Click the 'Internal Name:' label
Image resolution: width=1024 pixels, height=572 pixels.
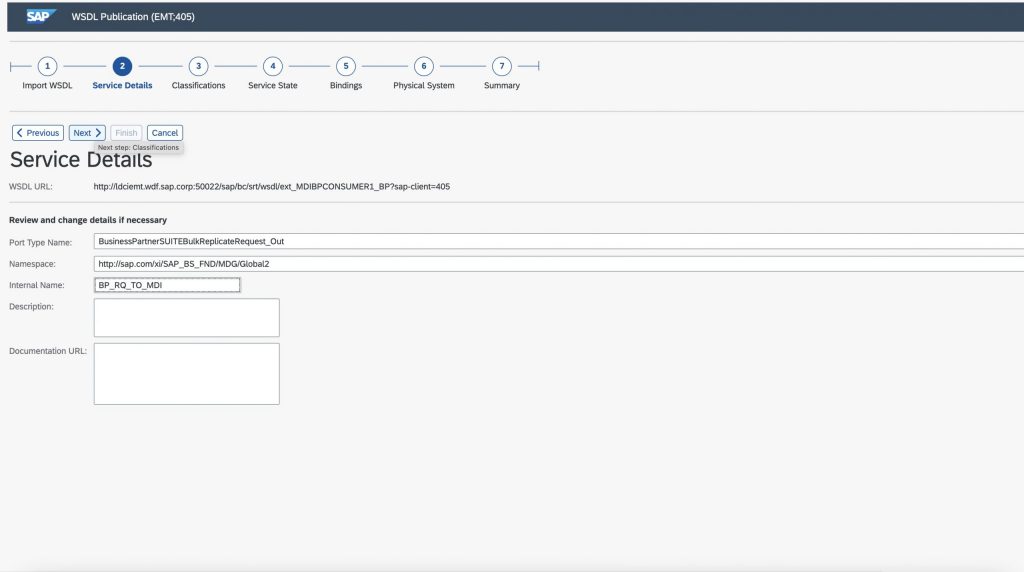point(37,285)
